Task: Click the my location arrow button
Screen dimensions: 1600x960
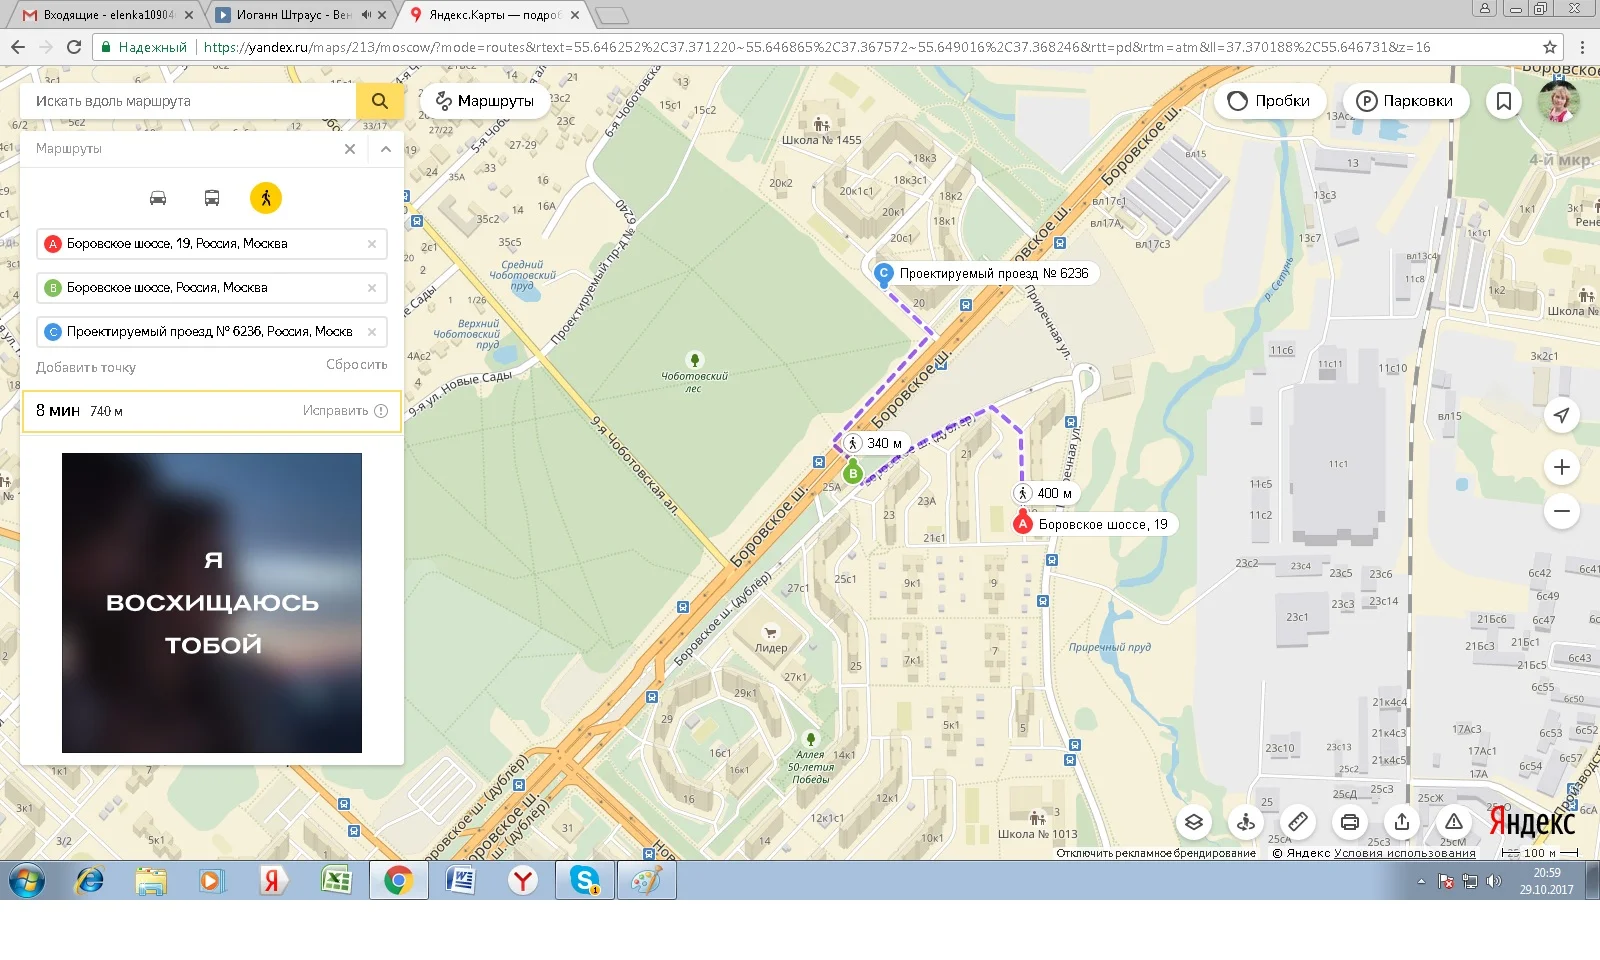Action: point(1562,416)
